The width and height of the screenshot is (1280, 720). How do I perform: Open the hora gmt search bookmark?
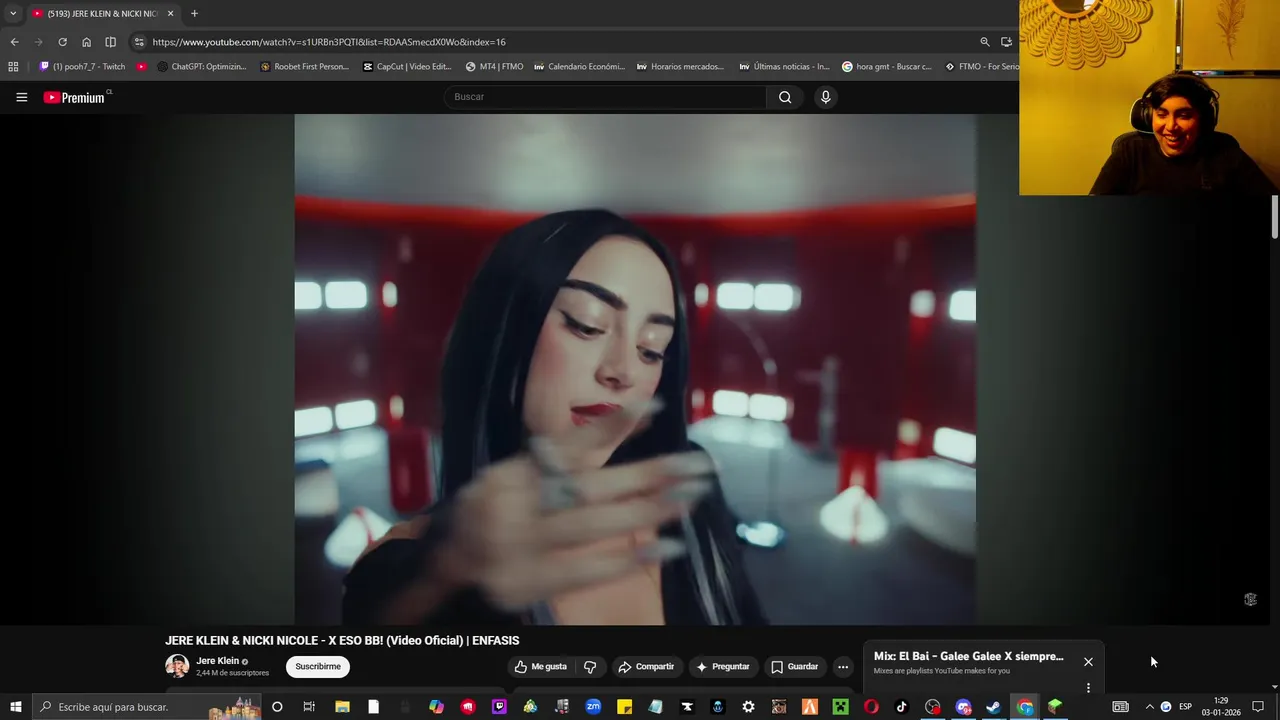click(887, 67)
